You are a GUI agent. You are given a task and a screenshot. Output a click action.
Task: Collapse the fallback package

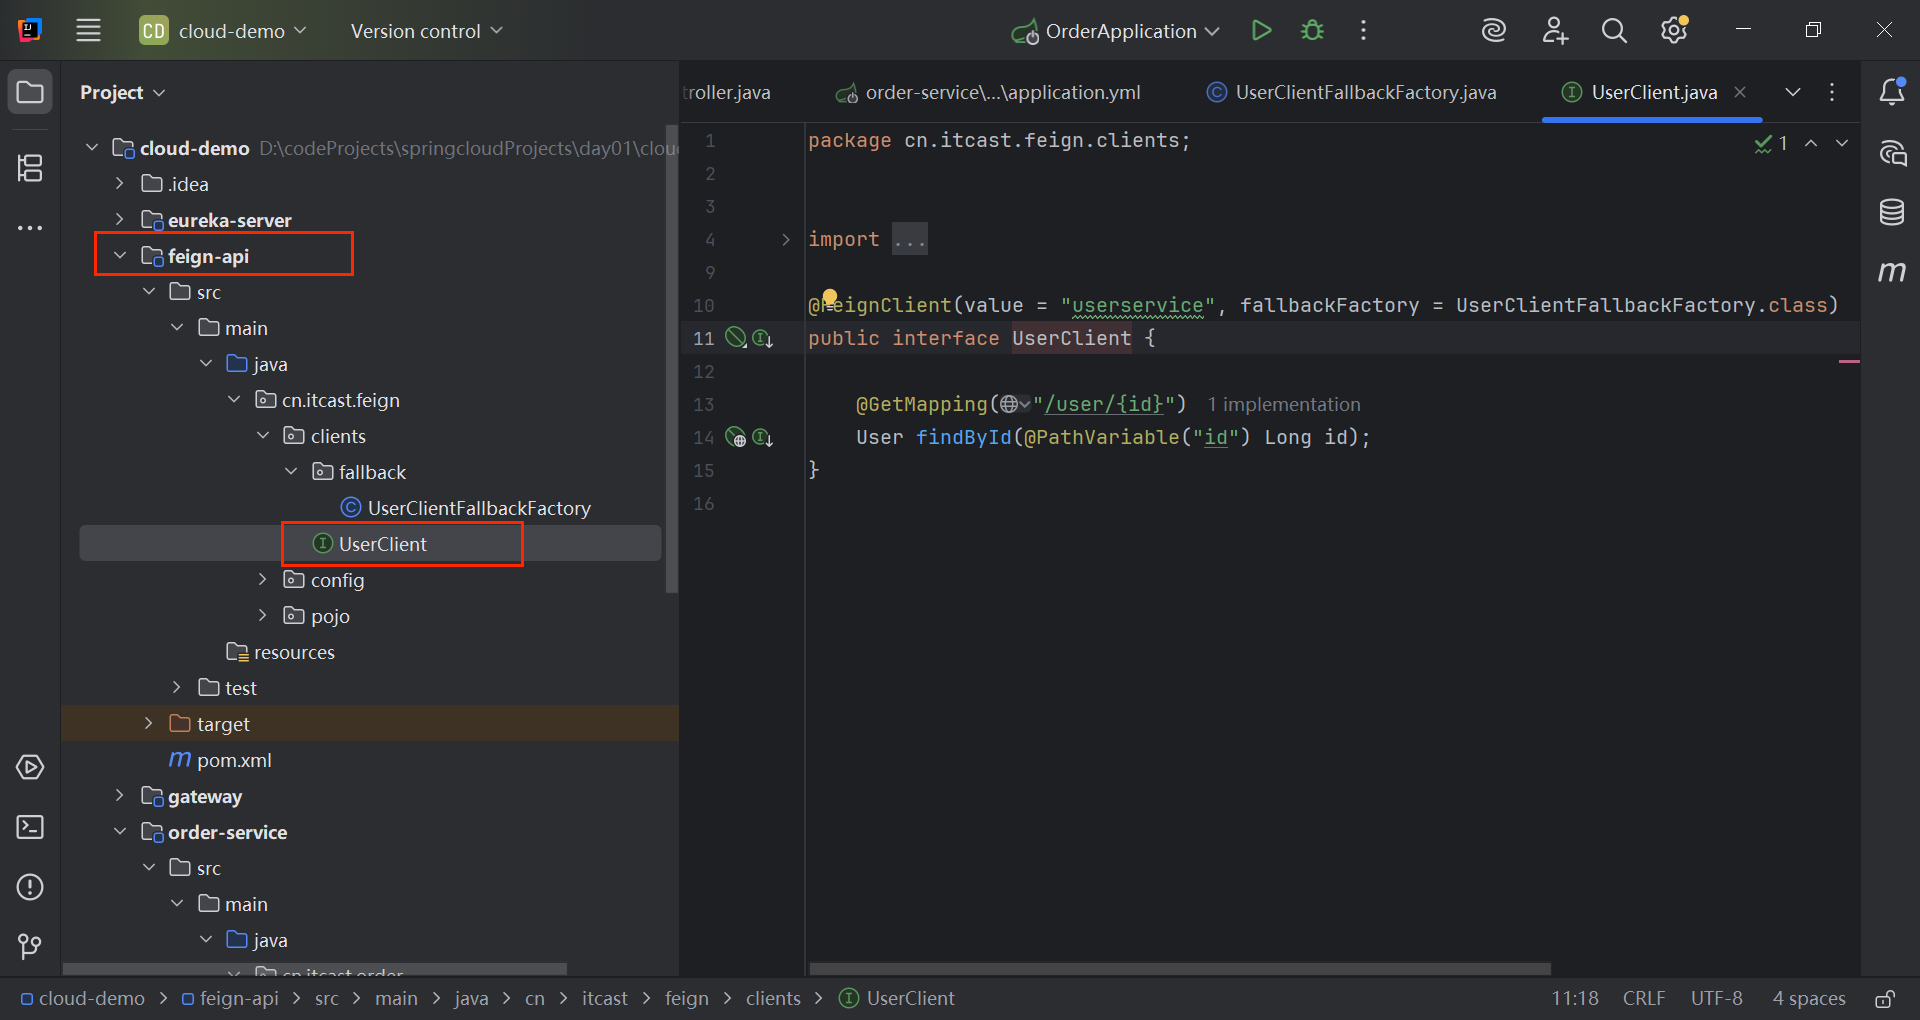(x=291, y=472)
